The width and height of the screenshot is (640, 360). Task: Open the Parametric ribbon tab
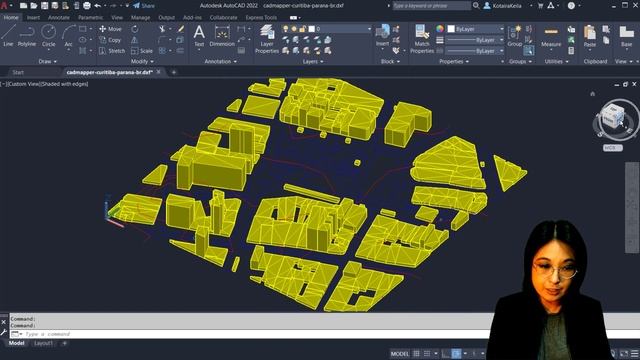click(90, 18)
